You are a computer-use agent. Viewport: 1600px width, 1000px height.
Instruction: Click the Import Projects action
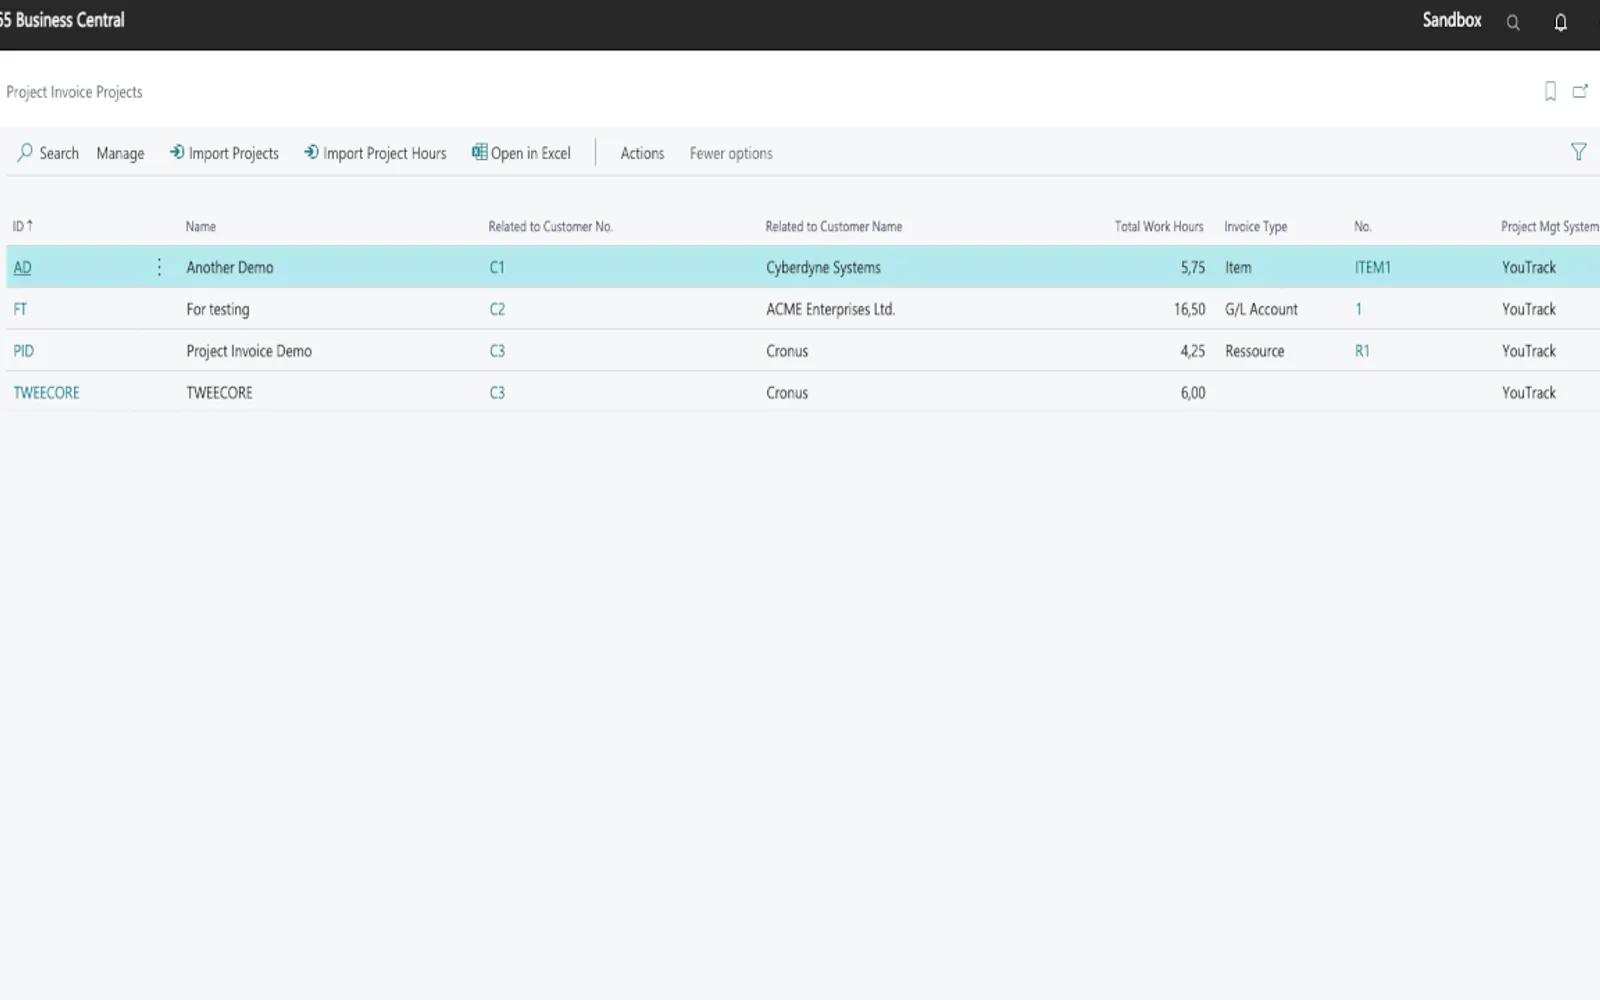(224, 153)
